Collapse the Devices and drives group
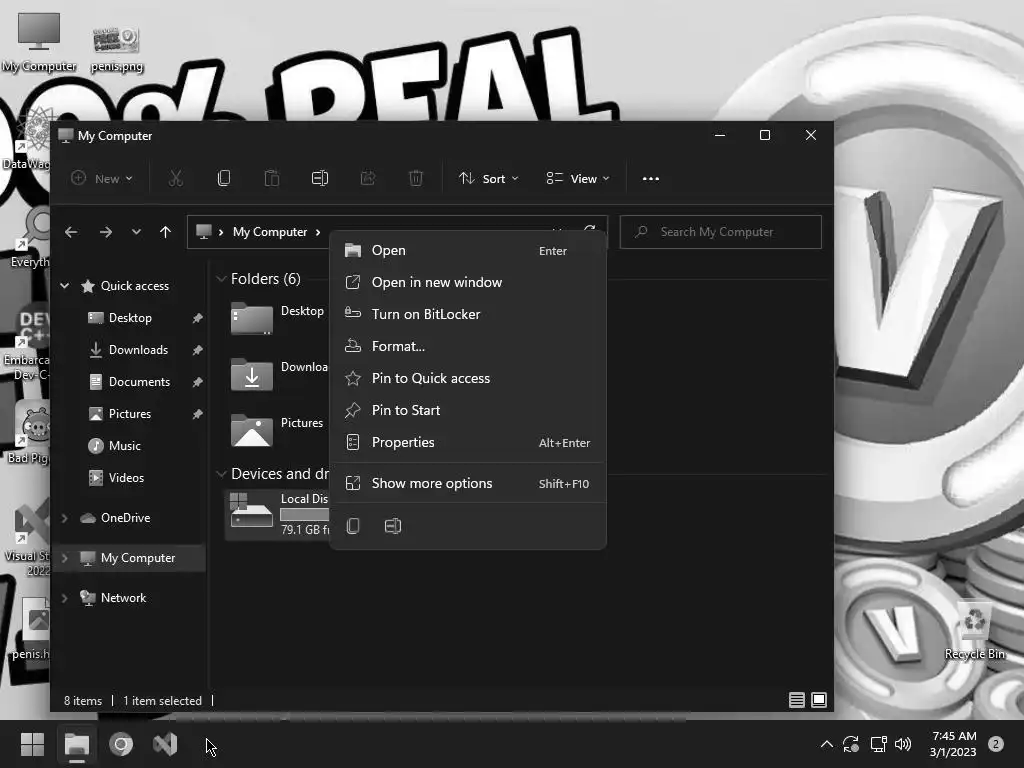 click(x=221, y=473)
